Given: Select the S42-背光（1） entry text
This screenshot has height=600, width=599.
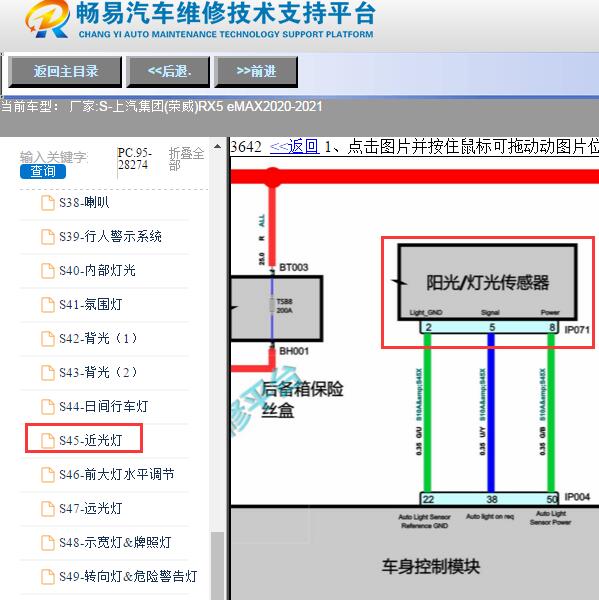Looking at the screenshot, I should pos(98,338).
